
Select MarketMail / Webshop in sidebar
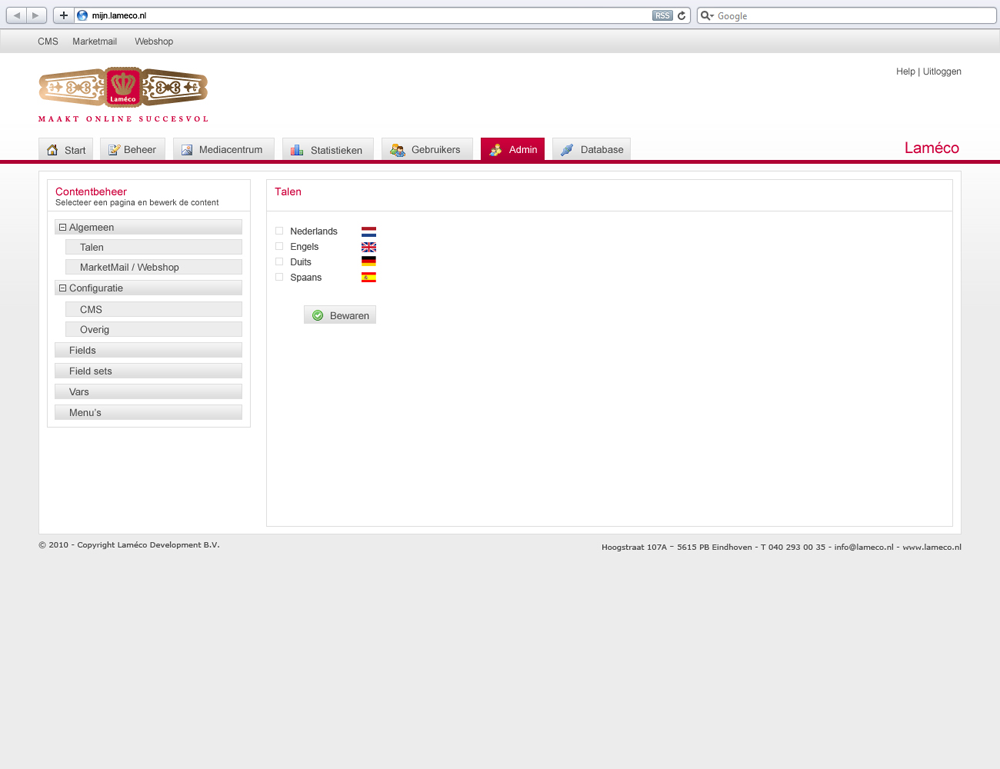(x=129, y=268)
